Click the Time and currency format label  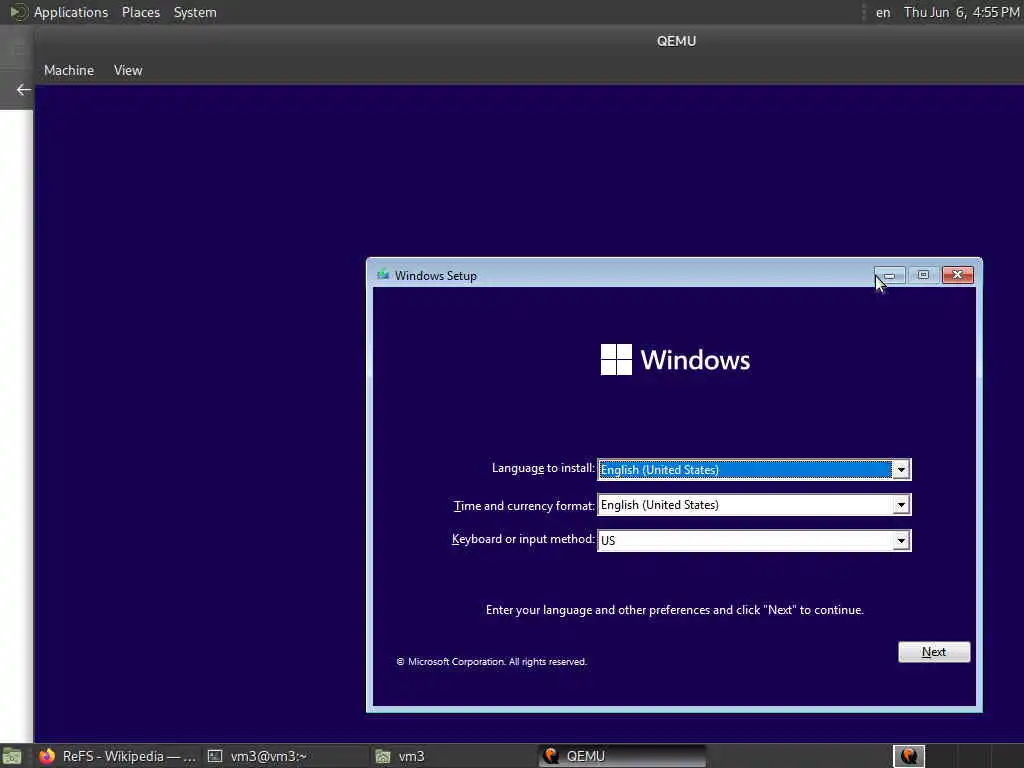(x=524, y=505)
